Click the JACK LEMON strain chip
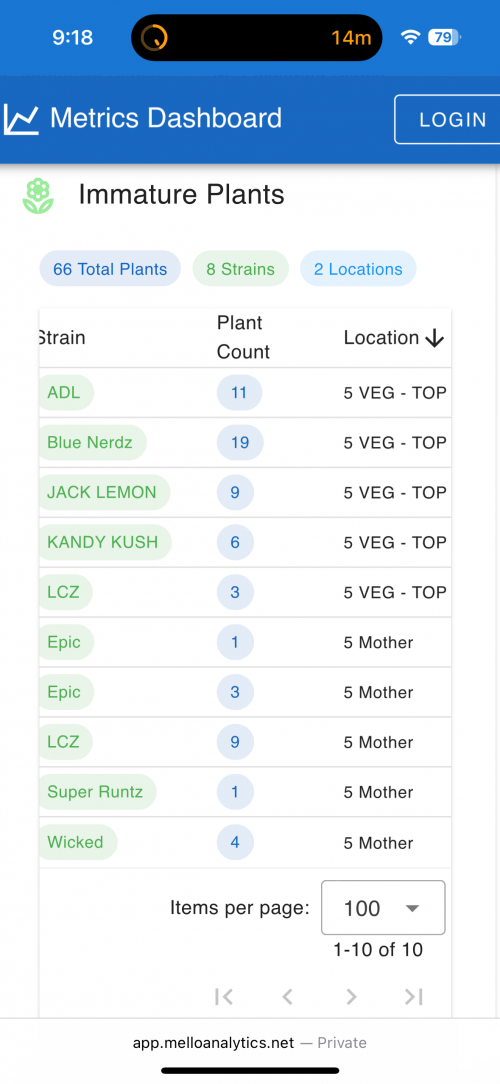 103,492
